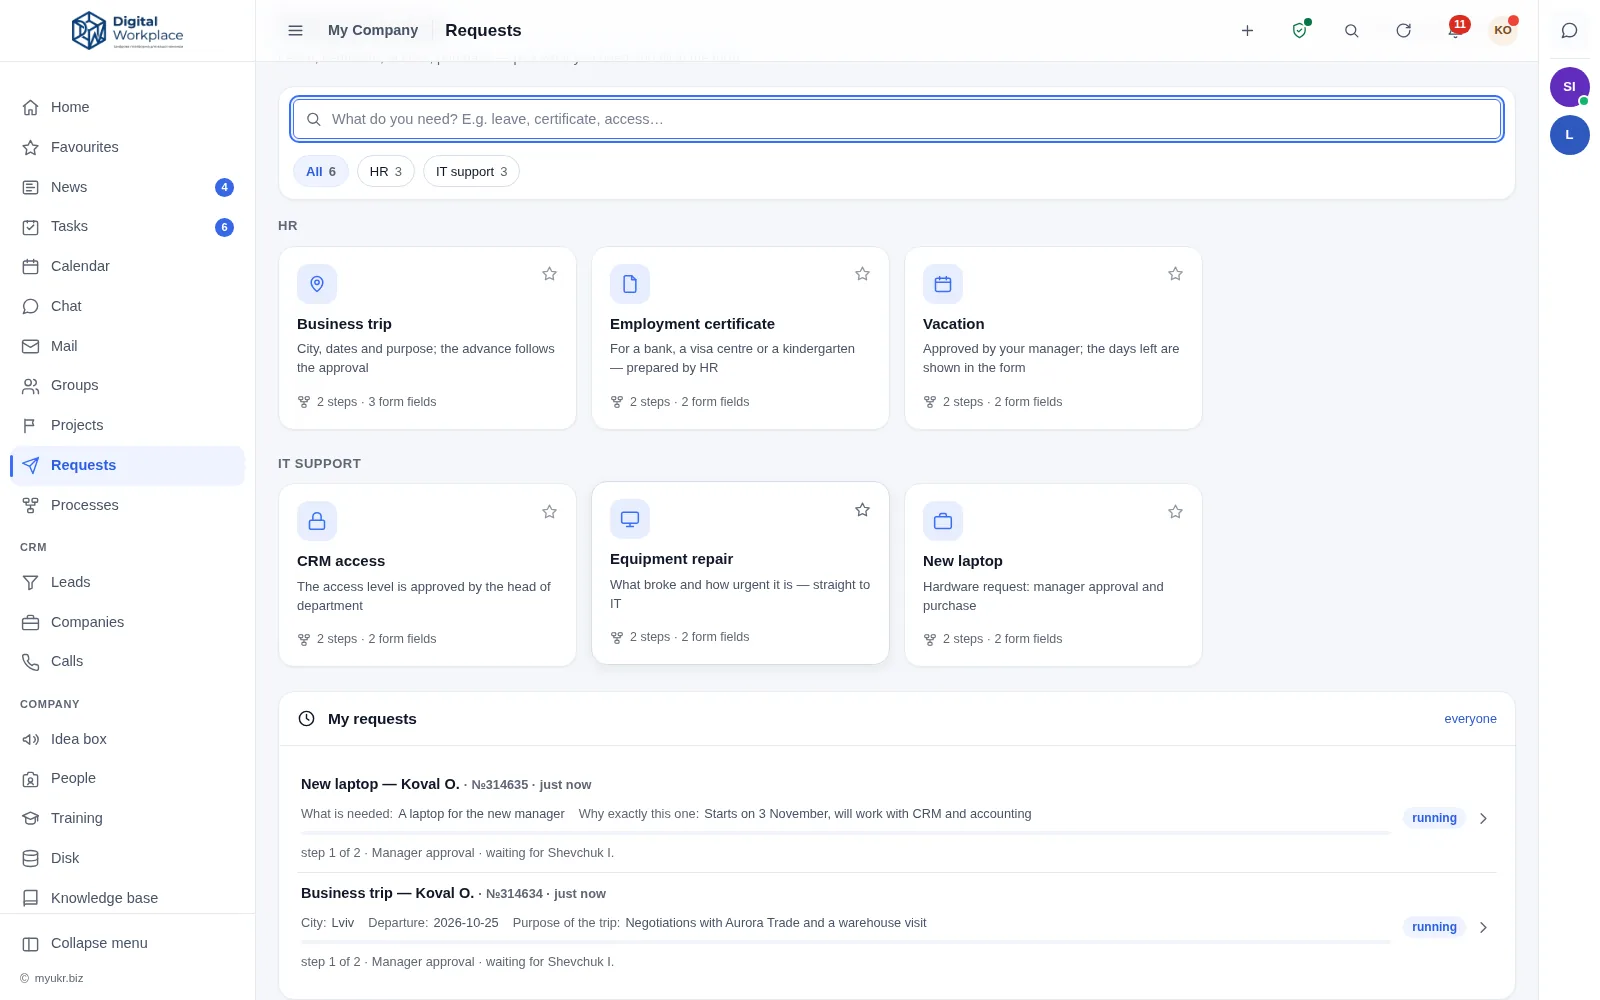Expand the Business trip request row chevron

click(1483, 927)
